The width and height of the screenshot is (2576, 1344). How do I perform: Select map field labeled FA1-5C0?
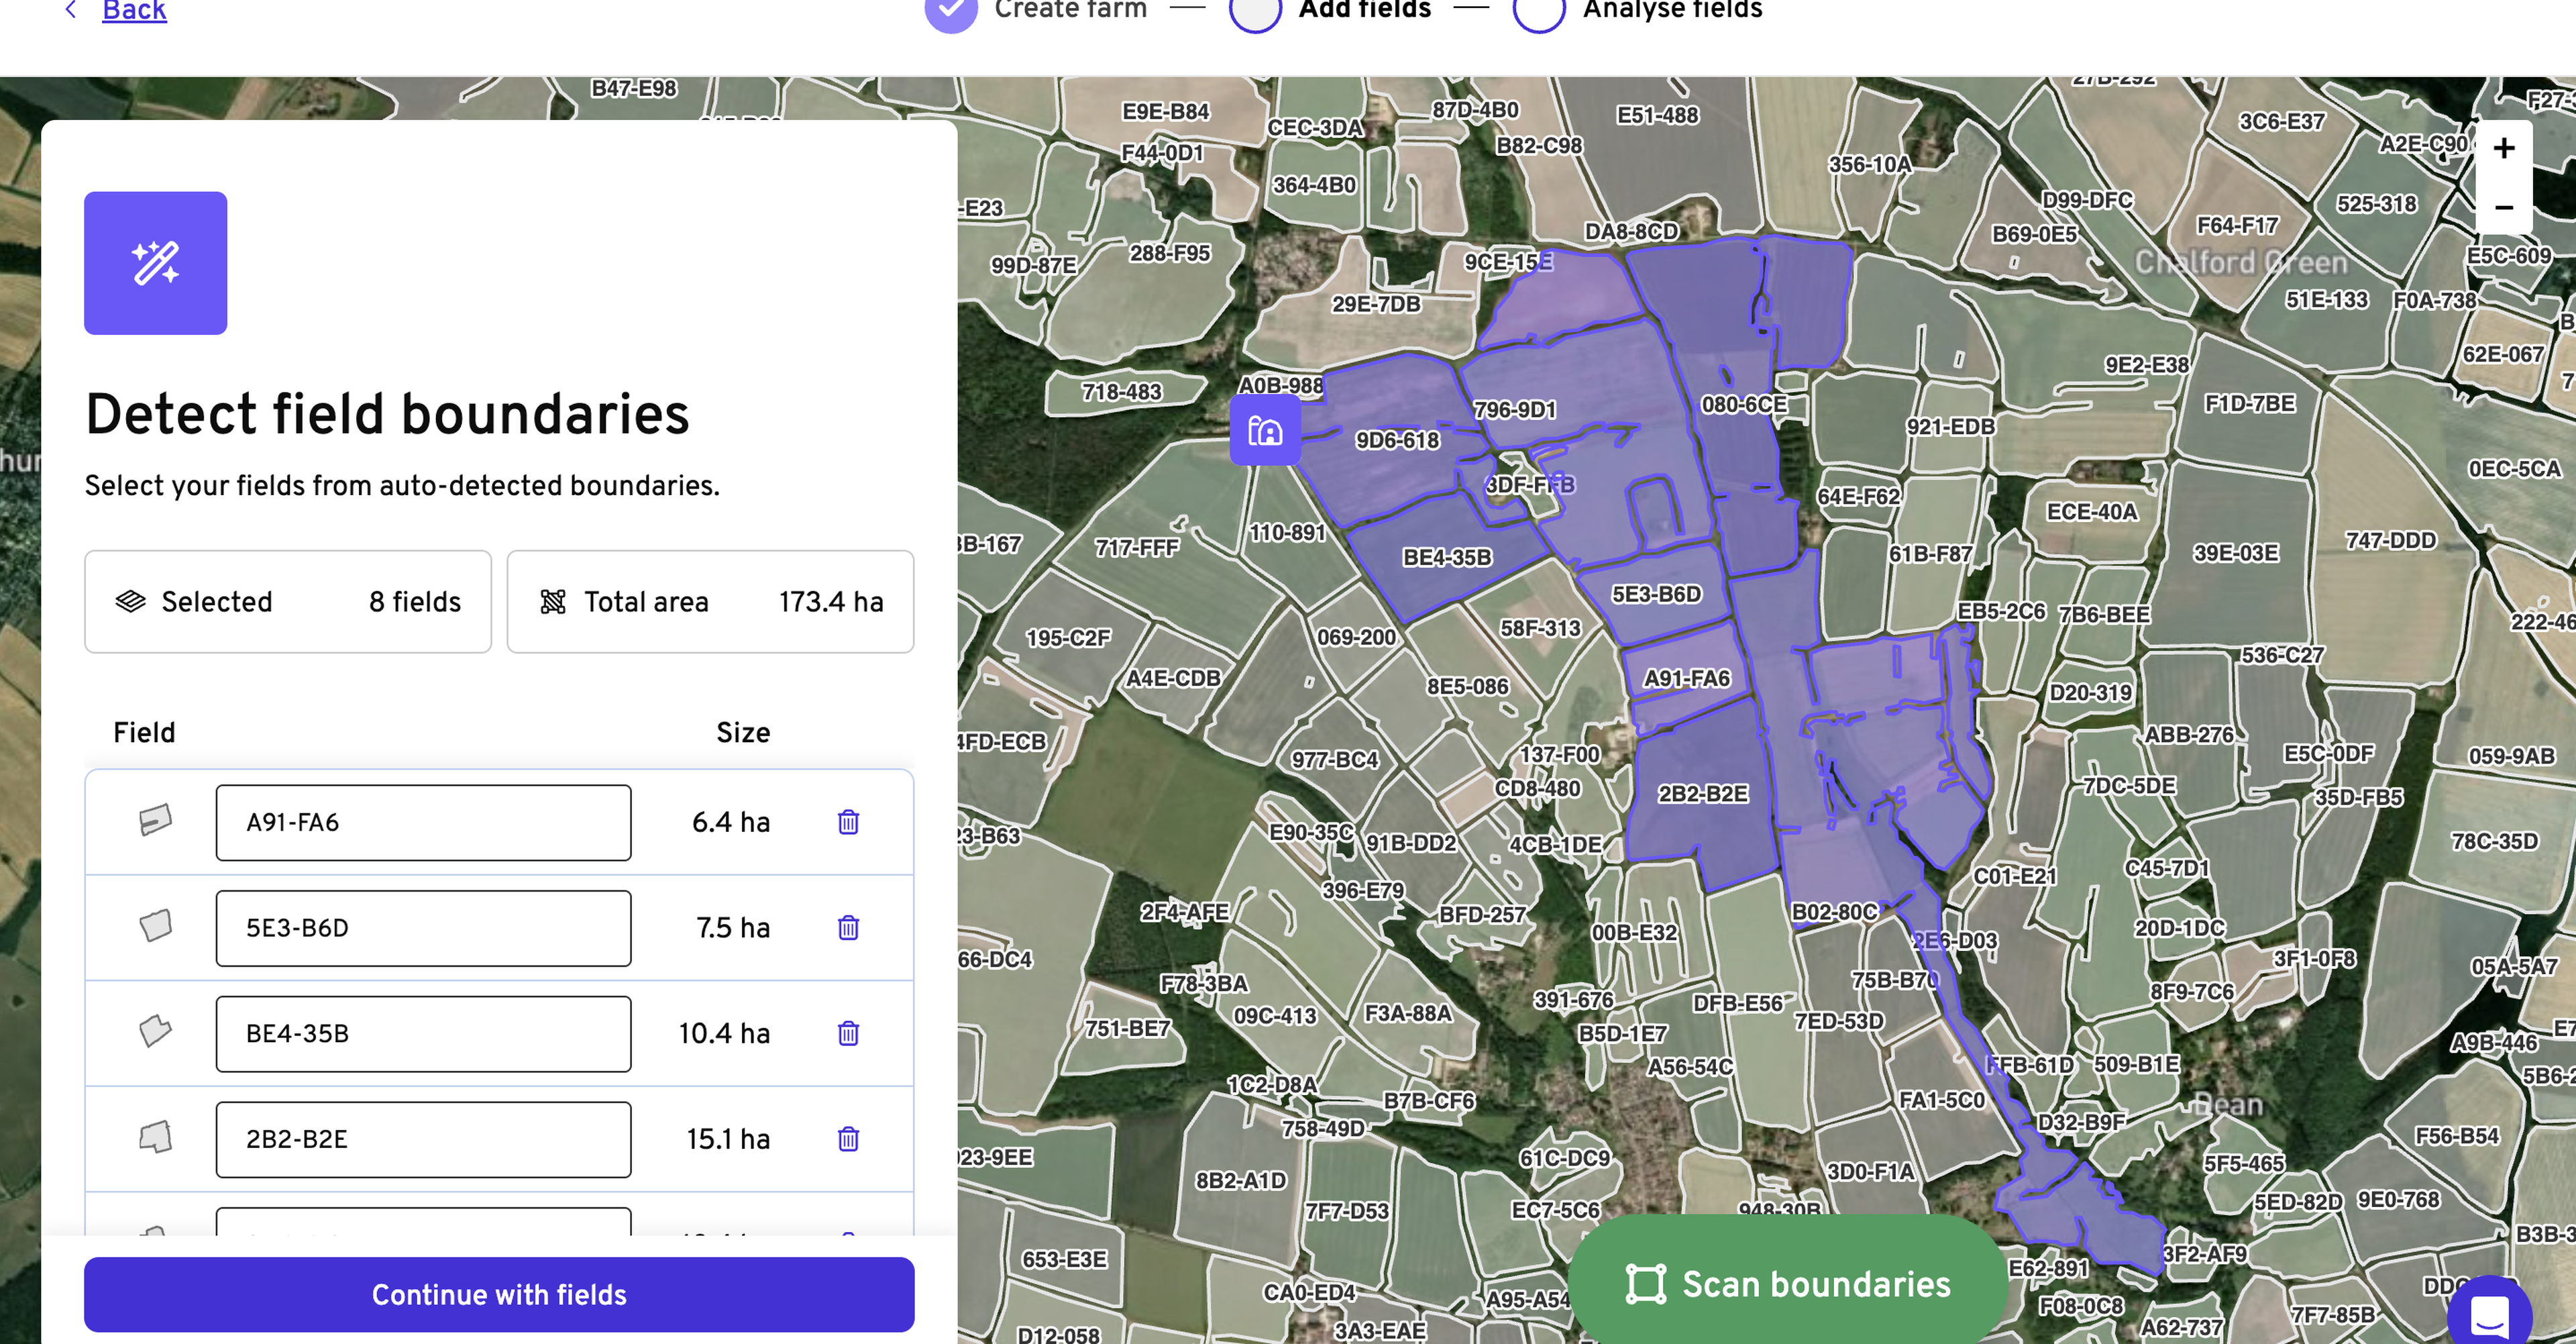[x=1942, y=1100]
